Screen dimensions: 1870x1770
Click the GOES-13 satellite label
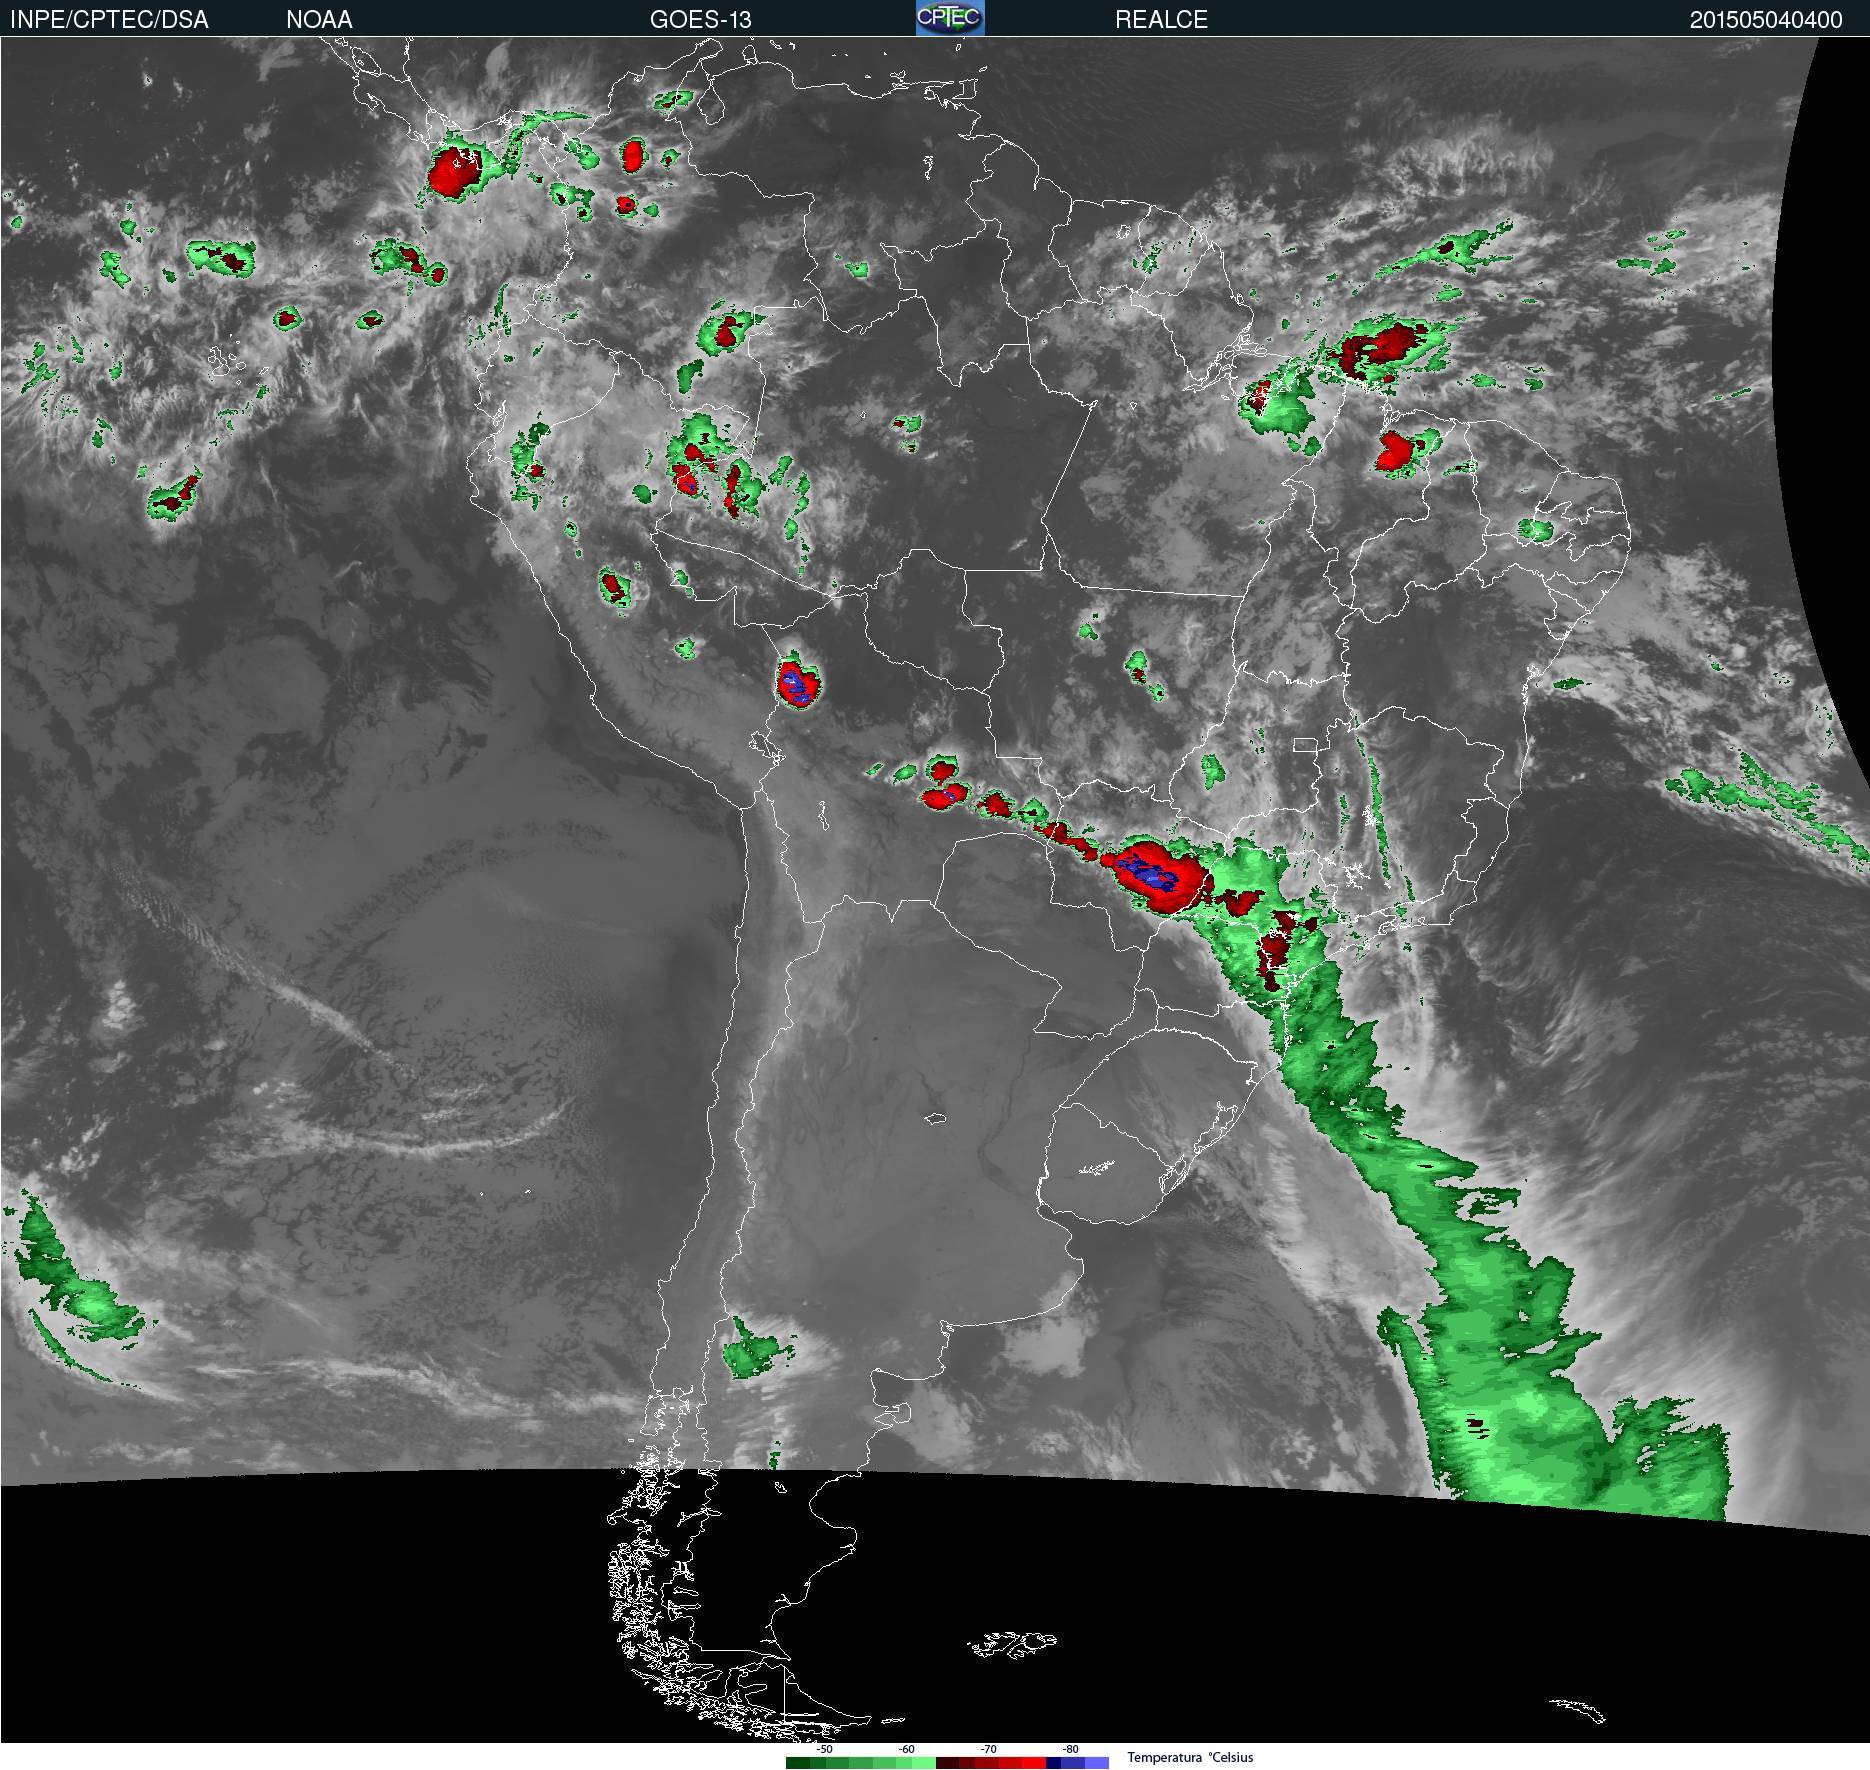pos(701,20)
